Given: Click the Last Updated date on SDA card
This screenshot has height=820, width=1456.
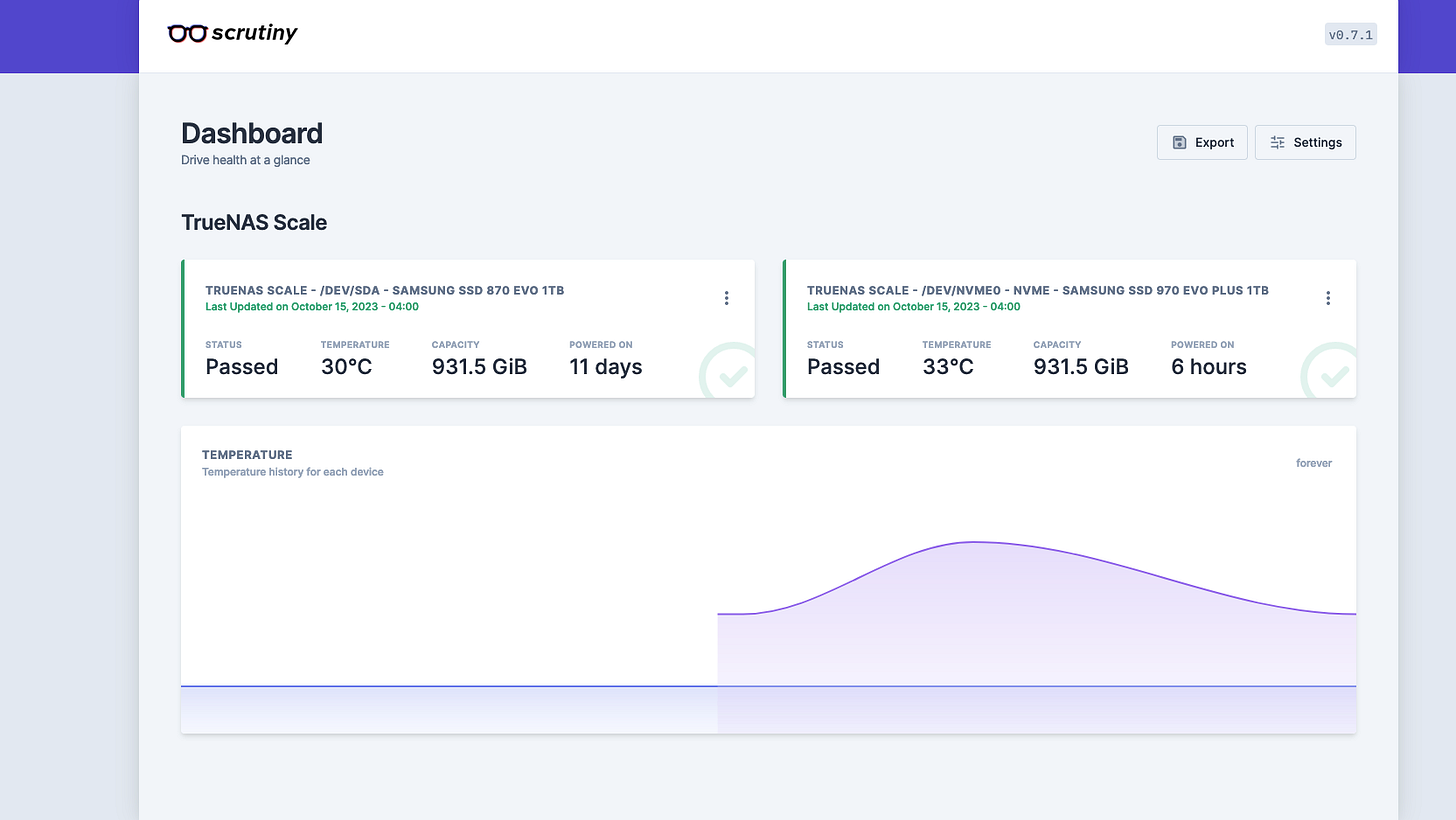Looking at the screenshot, I should [x=312, y=307].
